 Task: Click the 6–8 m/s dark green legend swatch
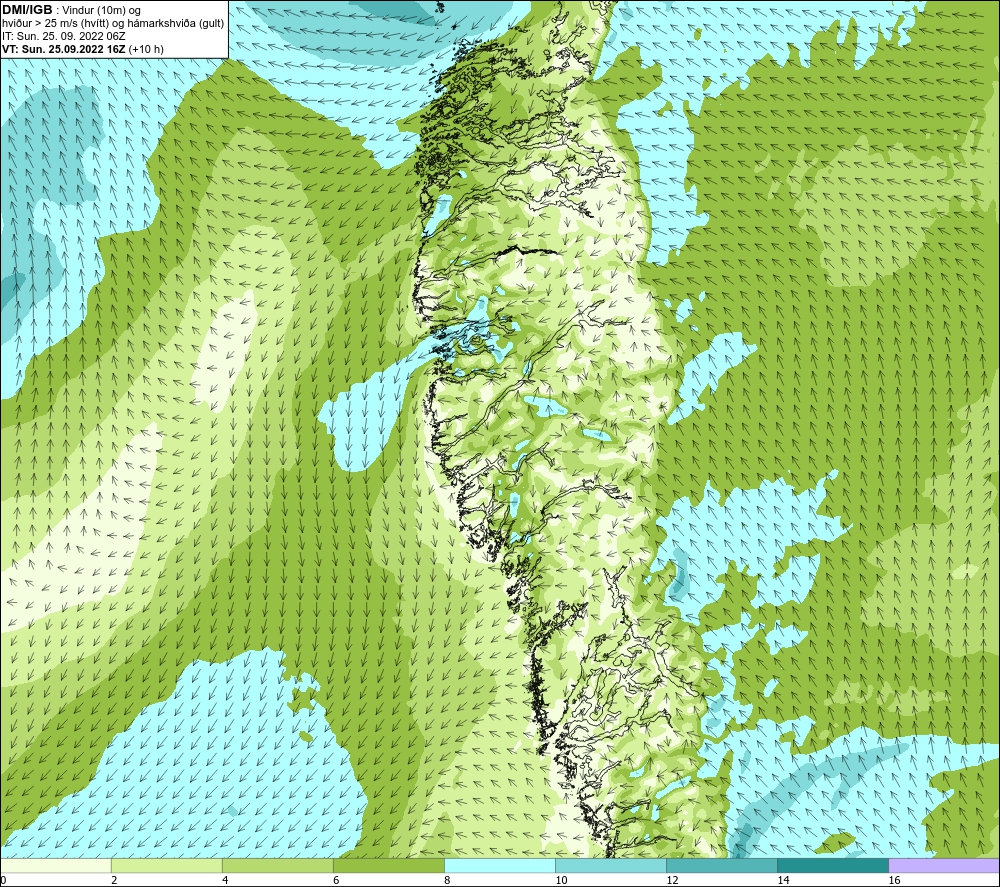point(389,865)
